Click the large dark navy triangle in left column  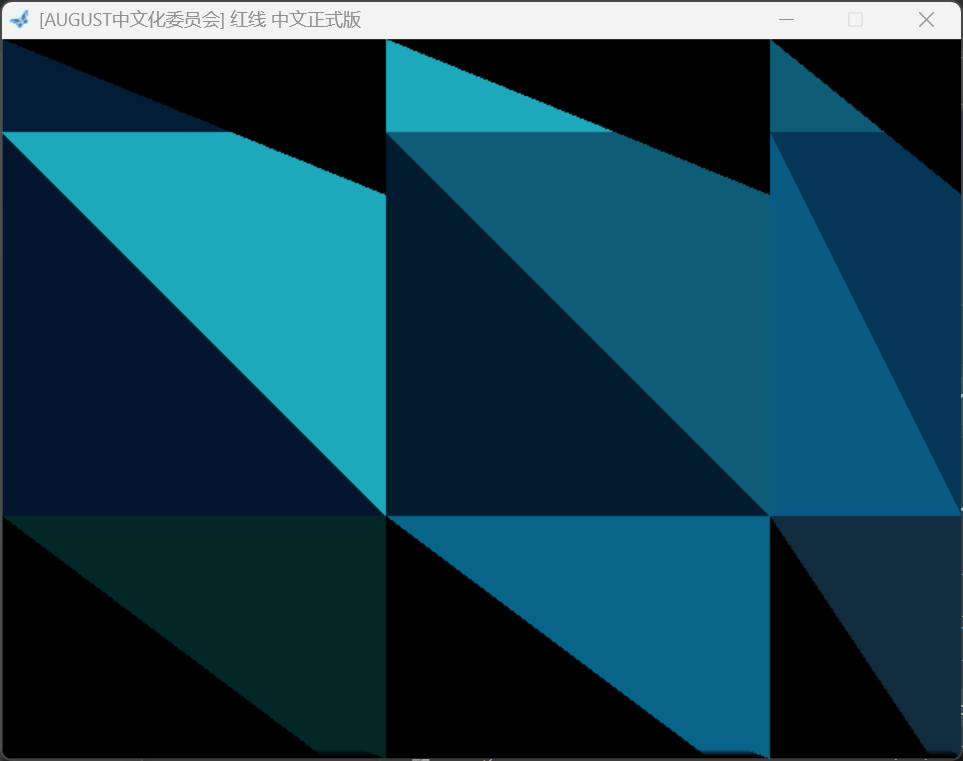(x=120, y=400)
